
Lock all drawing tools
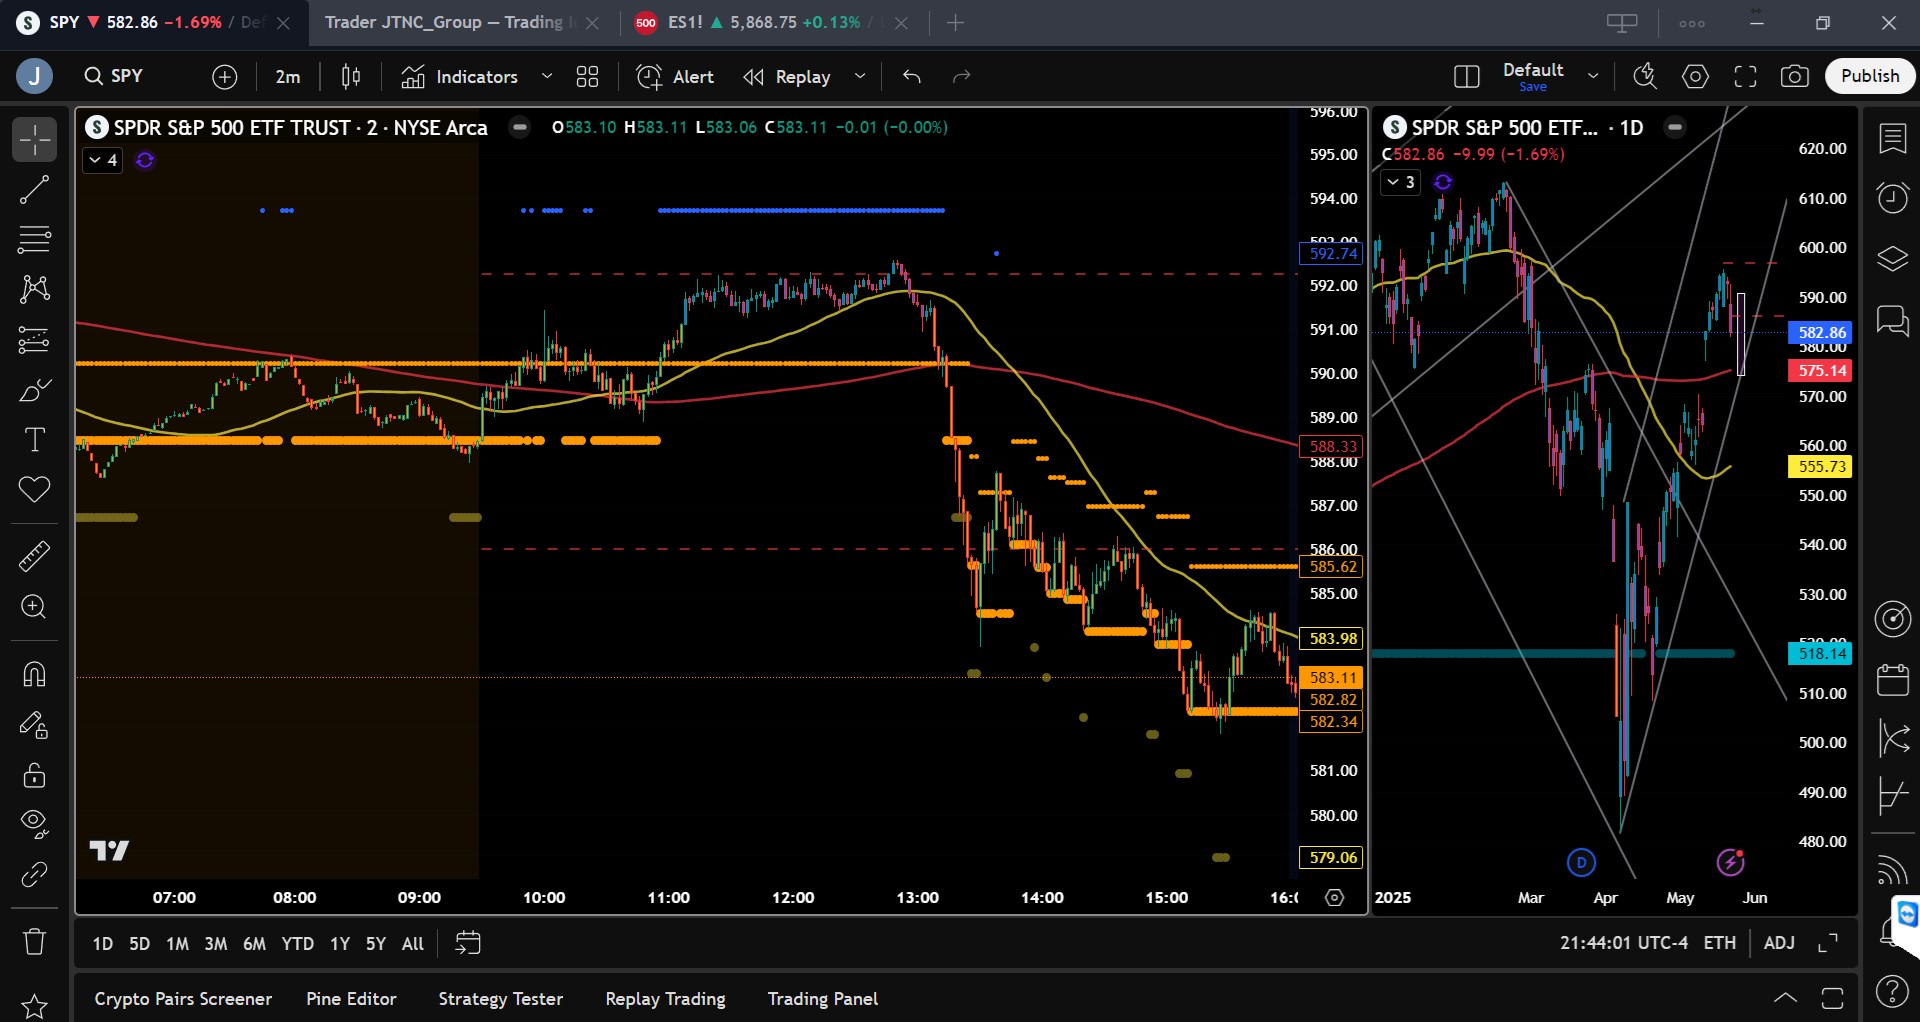click(34, 775)
